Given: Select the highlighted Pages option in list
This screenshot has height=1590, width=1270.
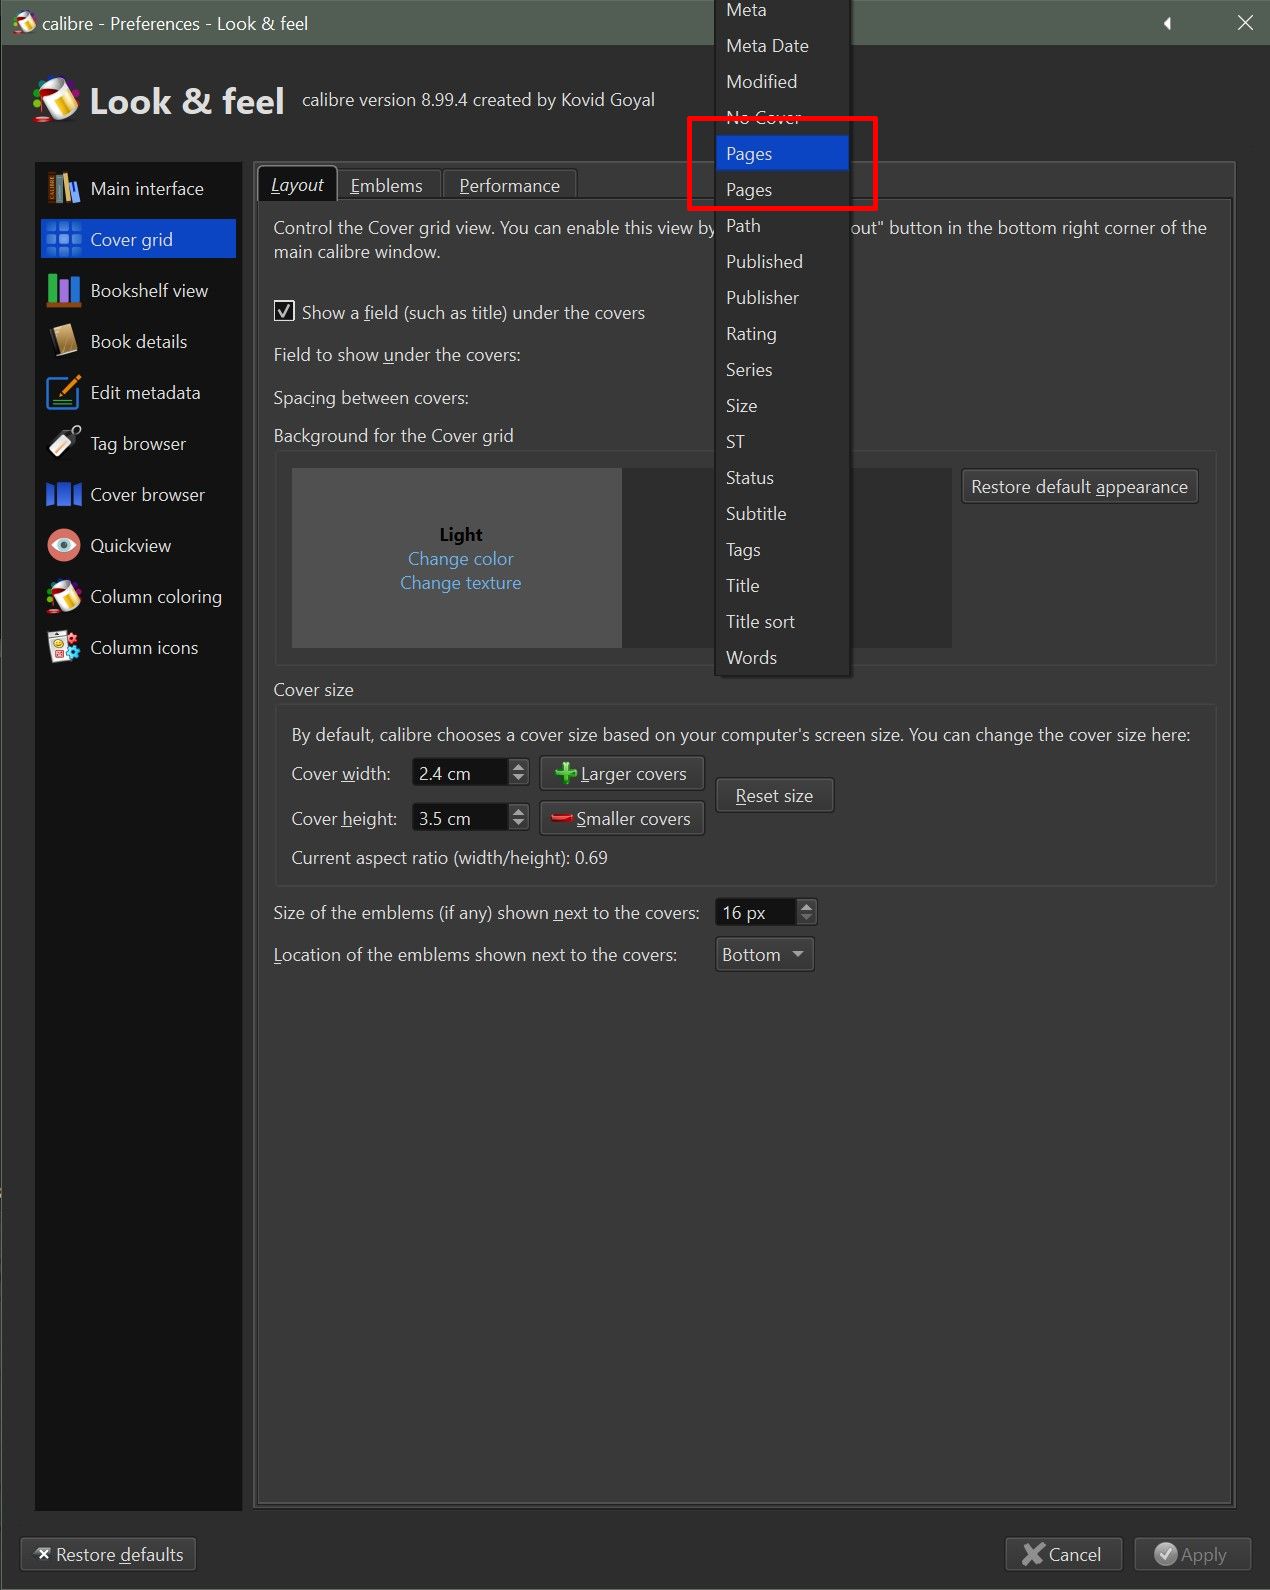Looking at the screenshot, I should [x=782, y=154].
